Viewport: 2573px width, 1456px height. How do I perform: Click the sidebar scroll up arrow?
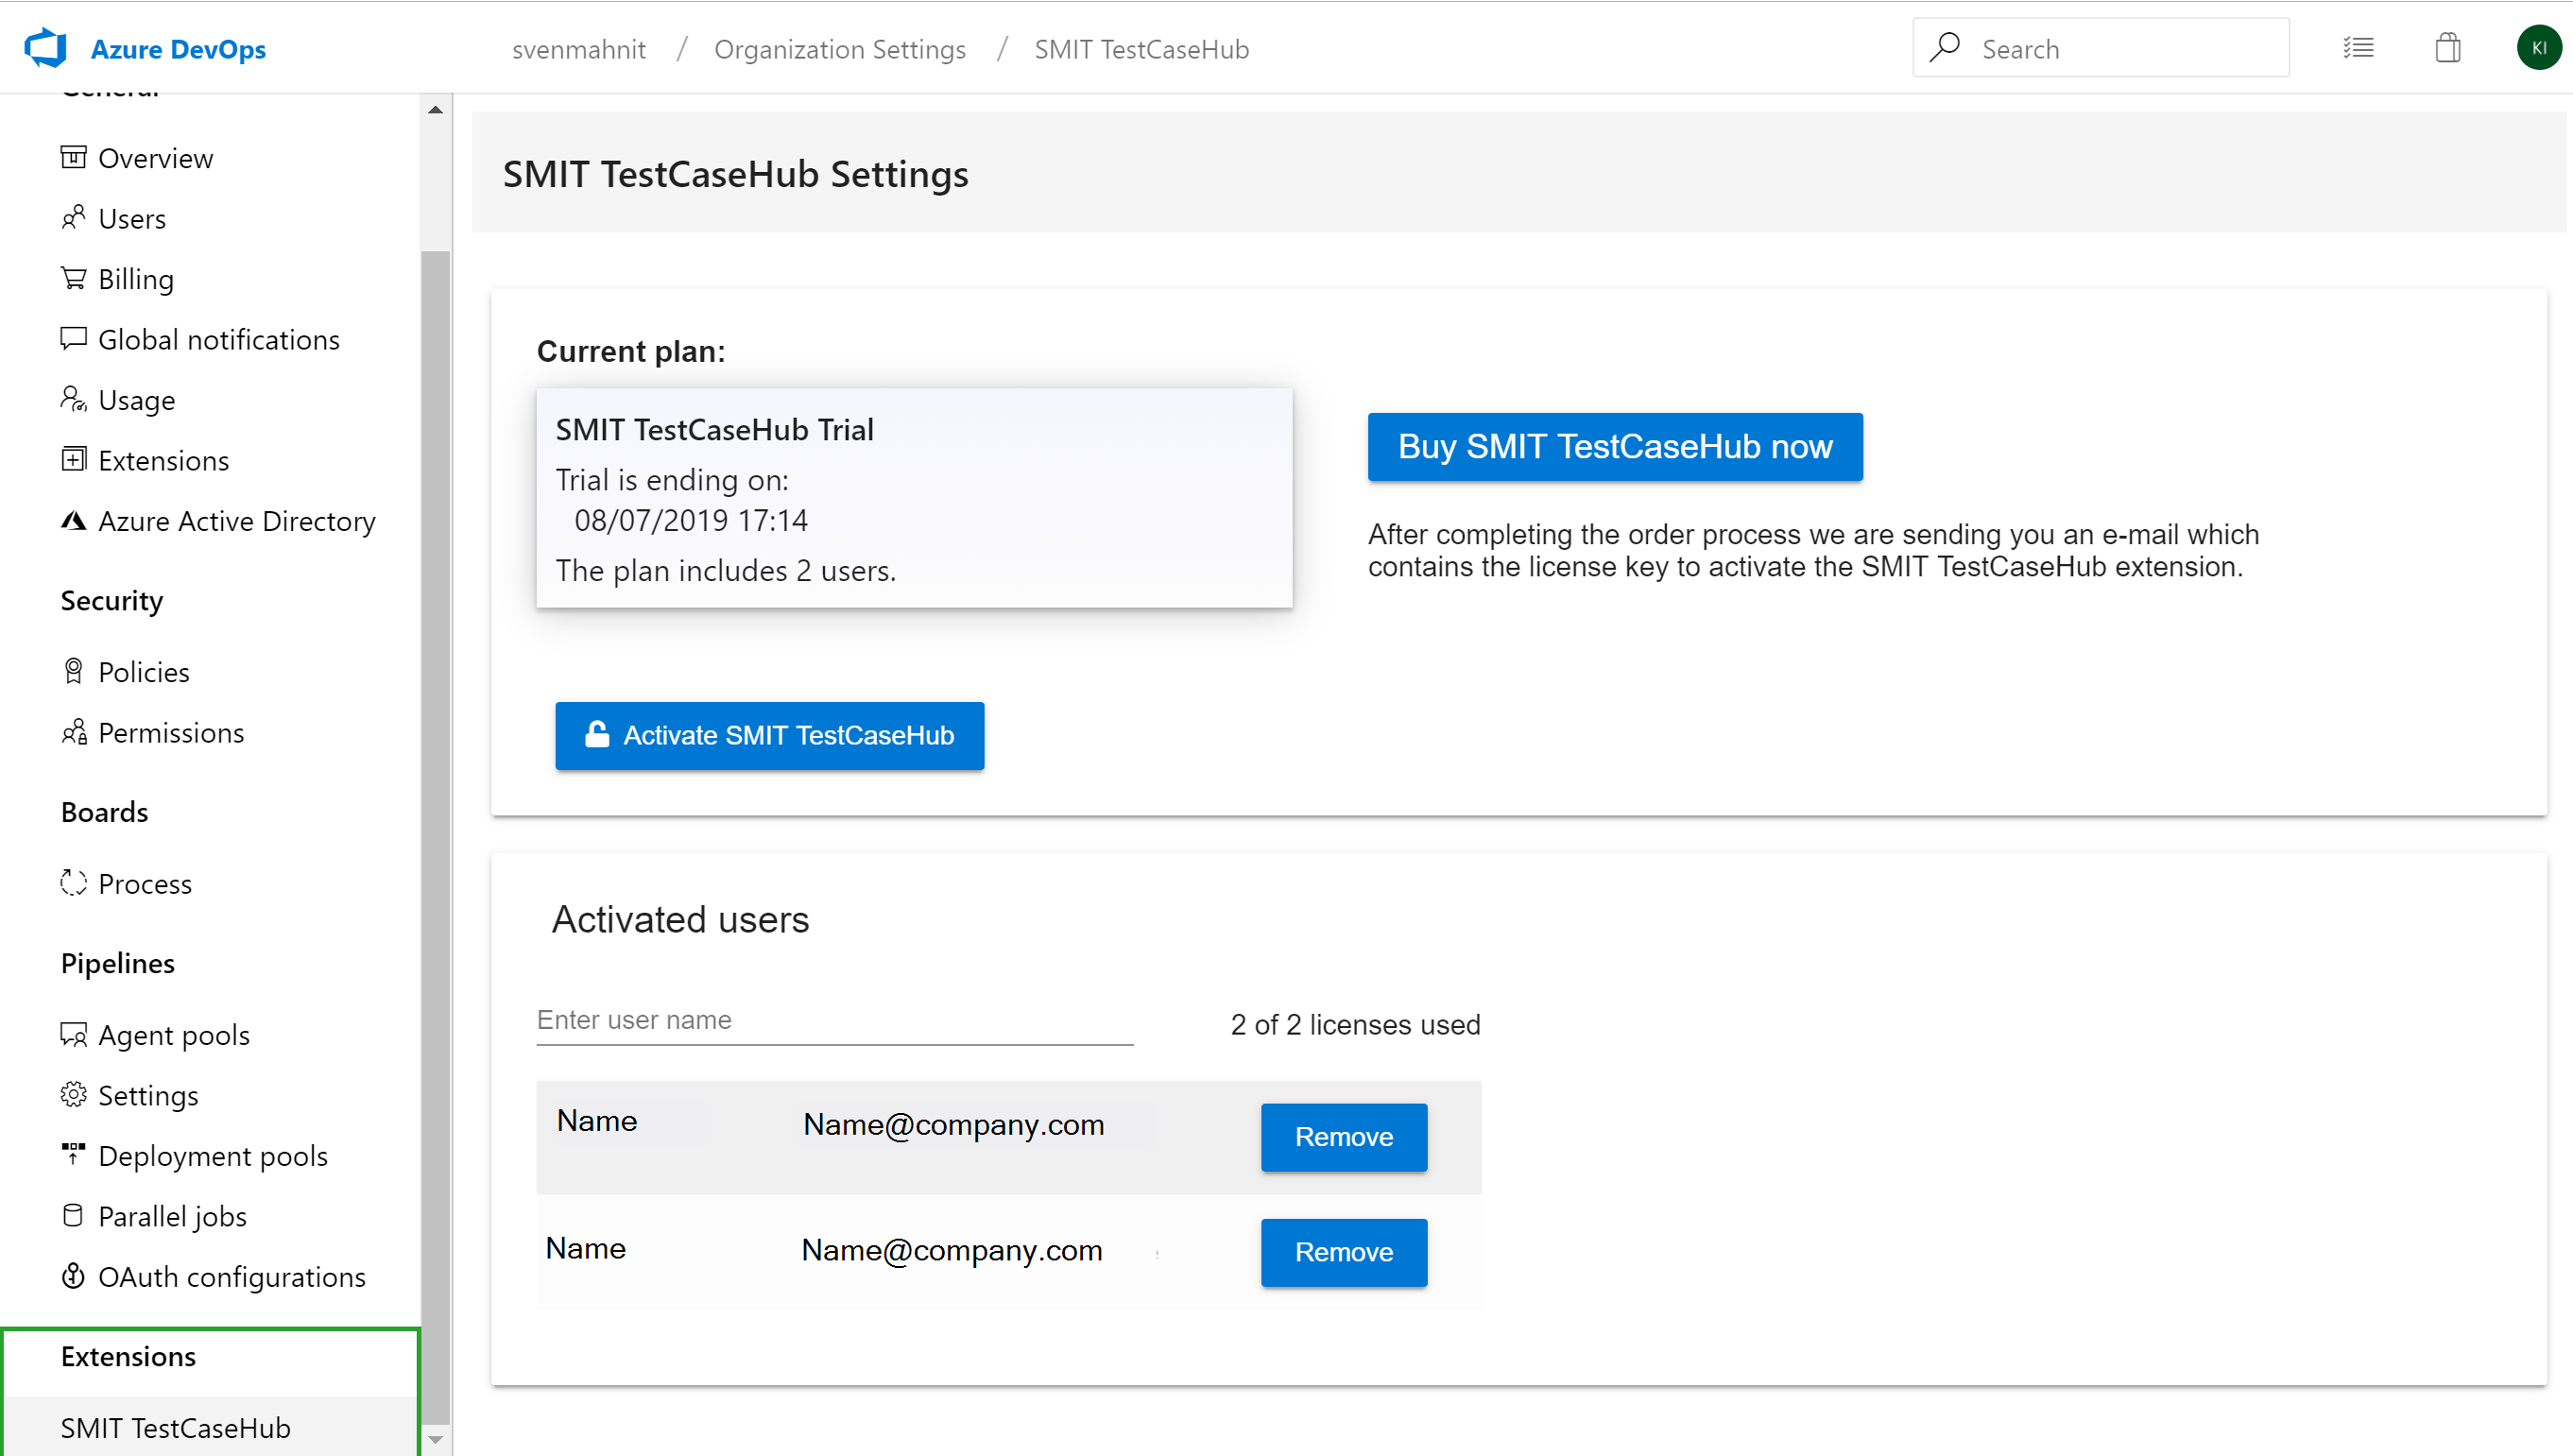435,110
